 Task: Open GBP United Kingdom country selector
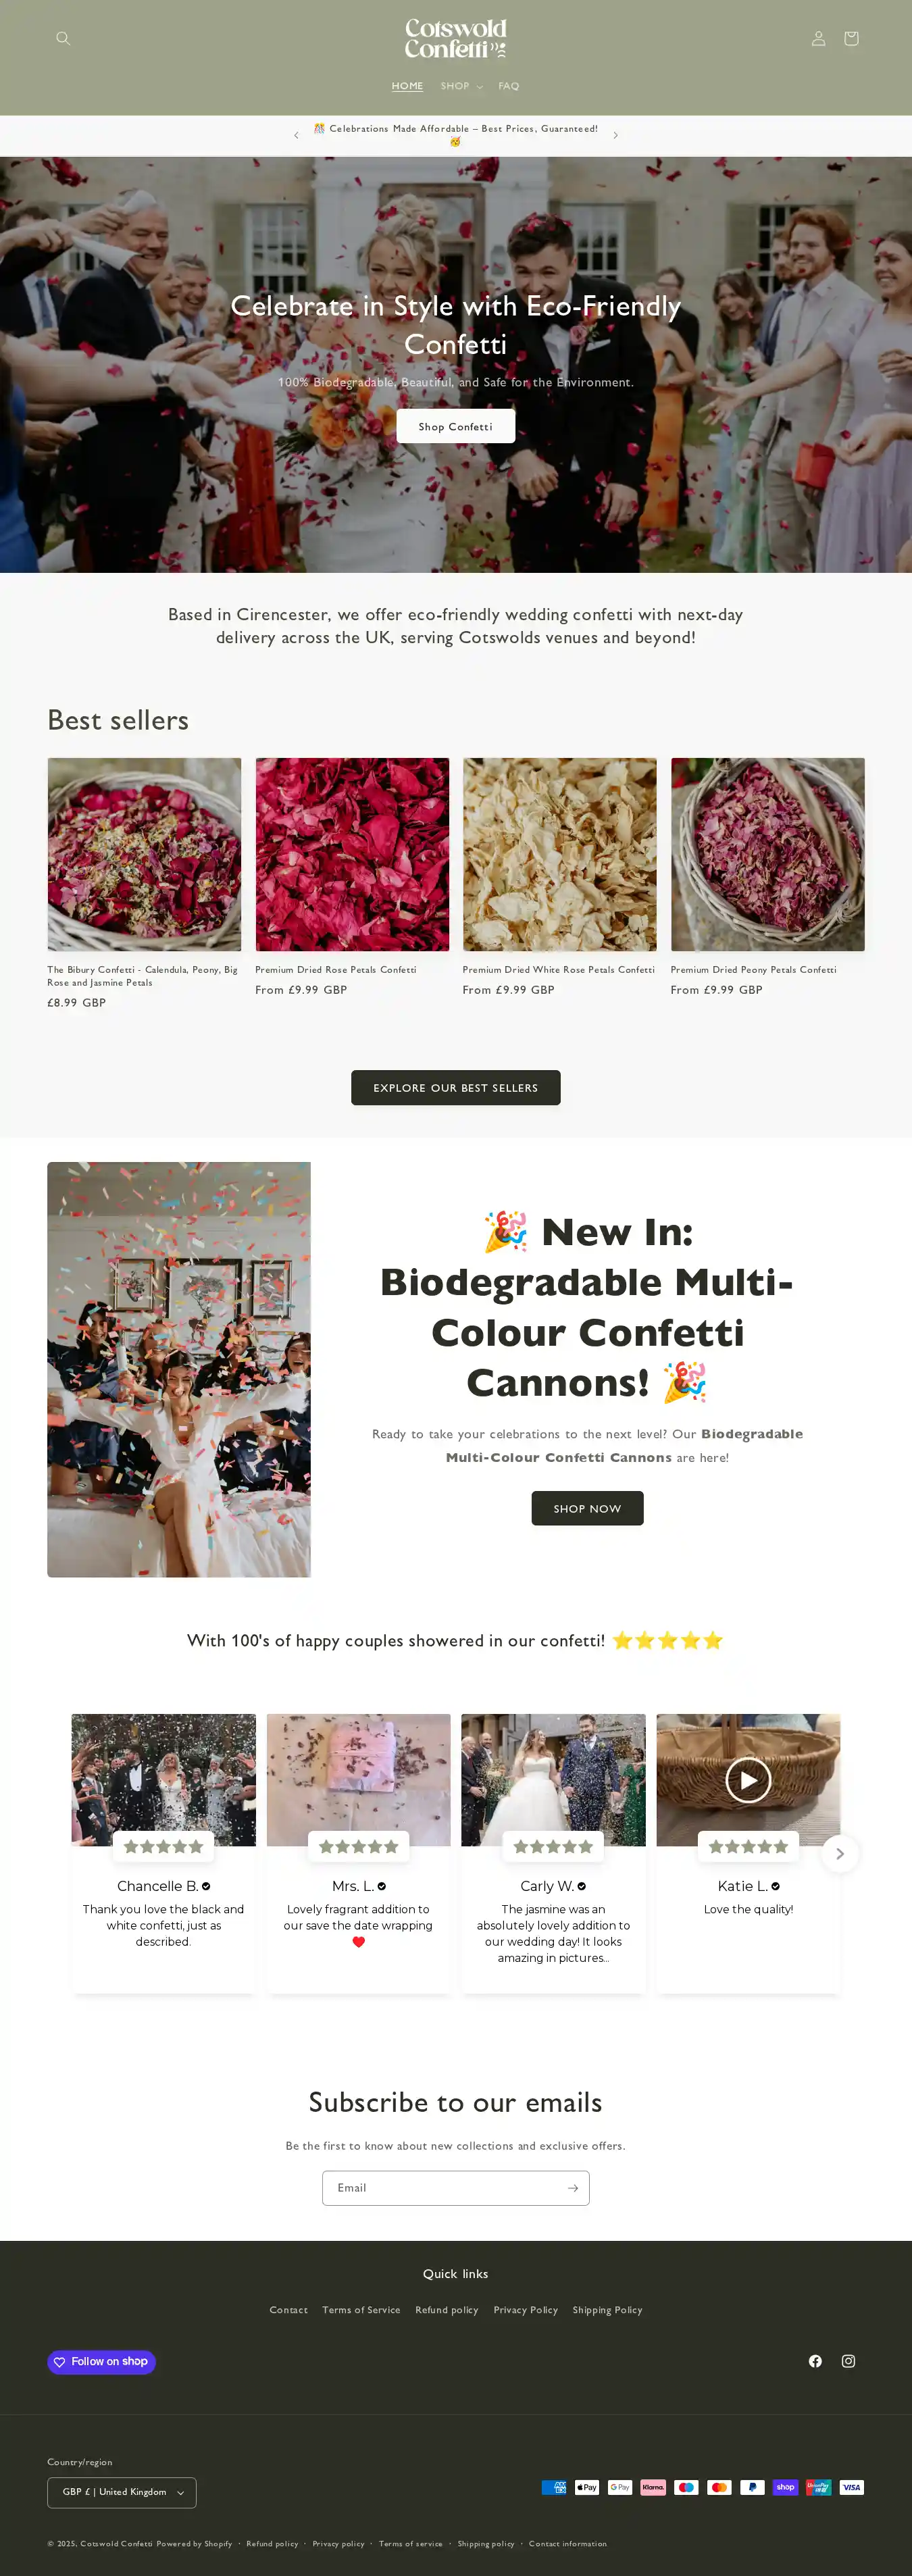[x=122, y=2492]
